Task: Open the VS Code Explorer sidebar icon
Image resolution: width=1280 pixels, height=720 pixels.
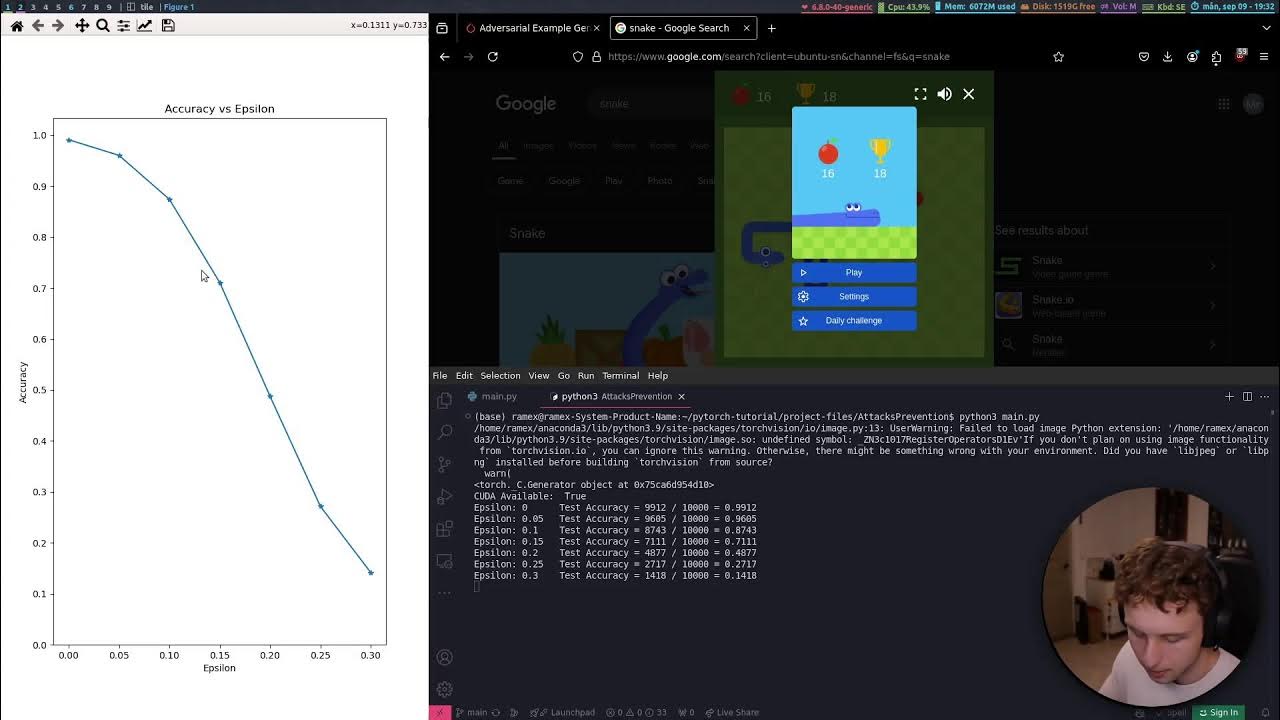Action: point(445,400)
